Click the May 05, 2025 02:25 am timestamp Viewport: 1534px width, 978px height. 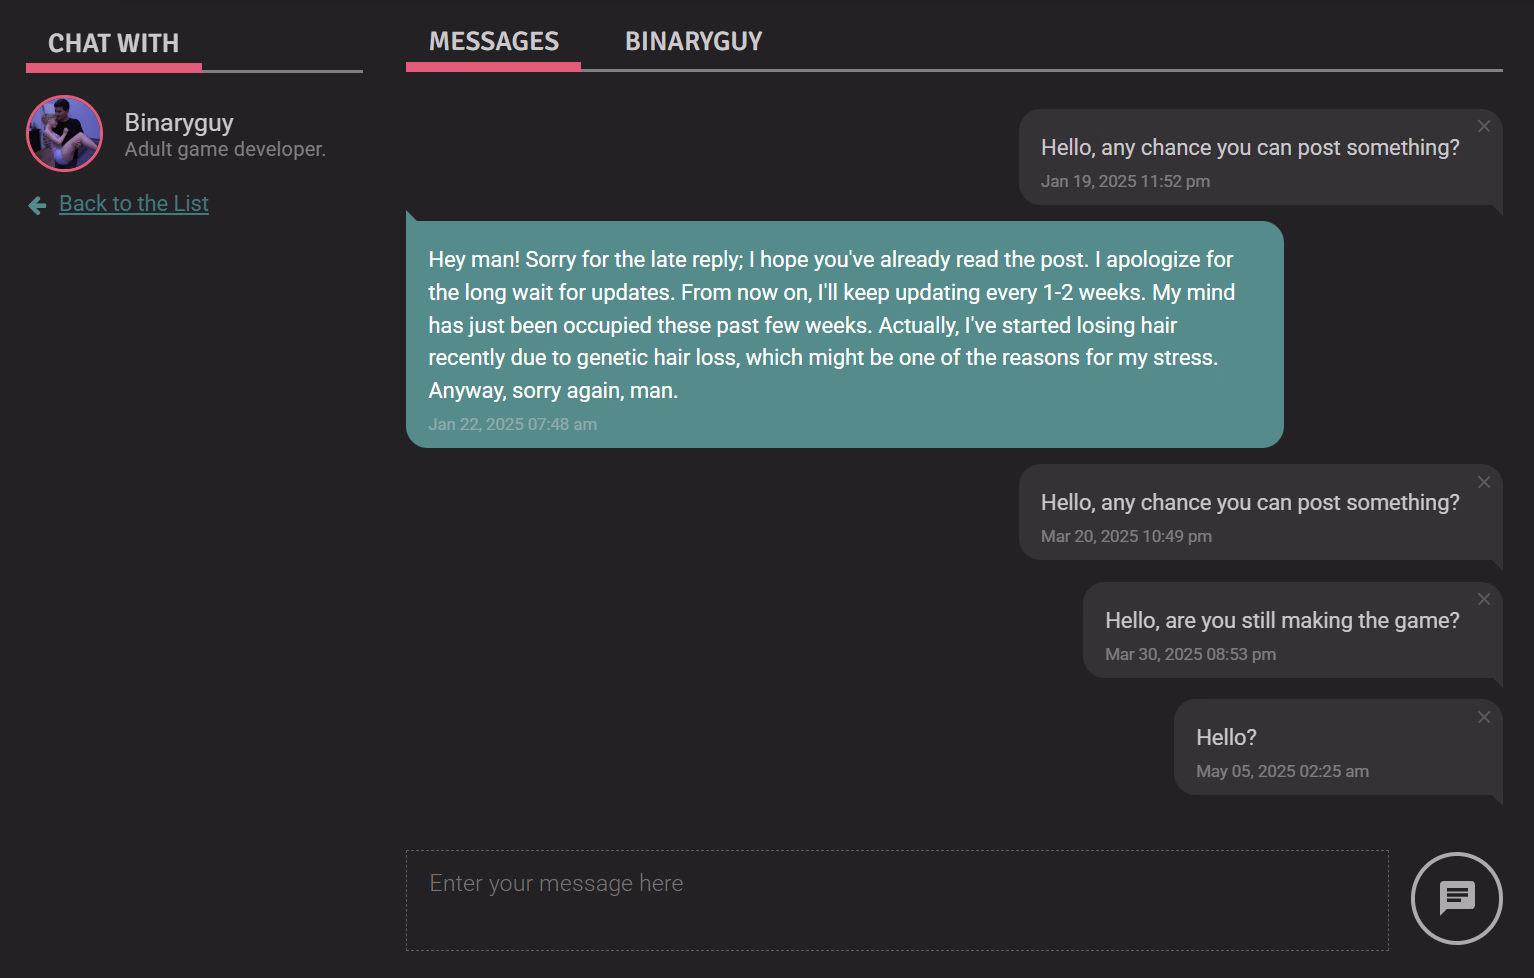[1282, 771]
